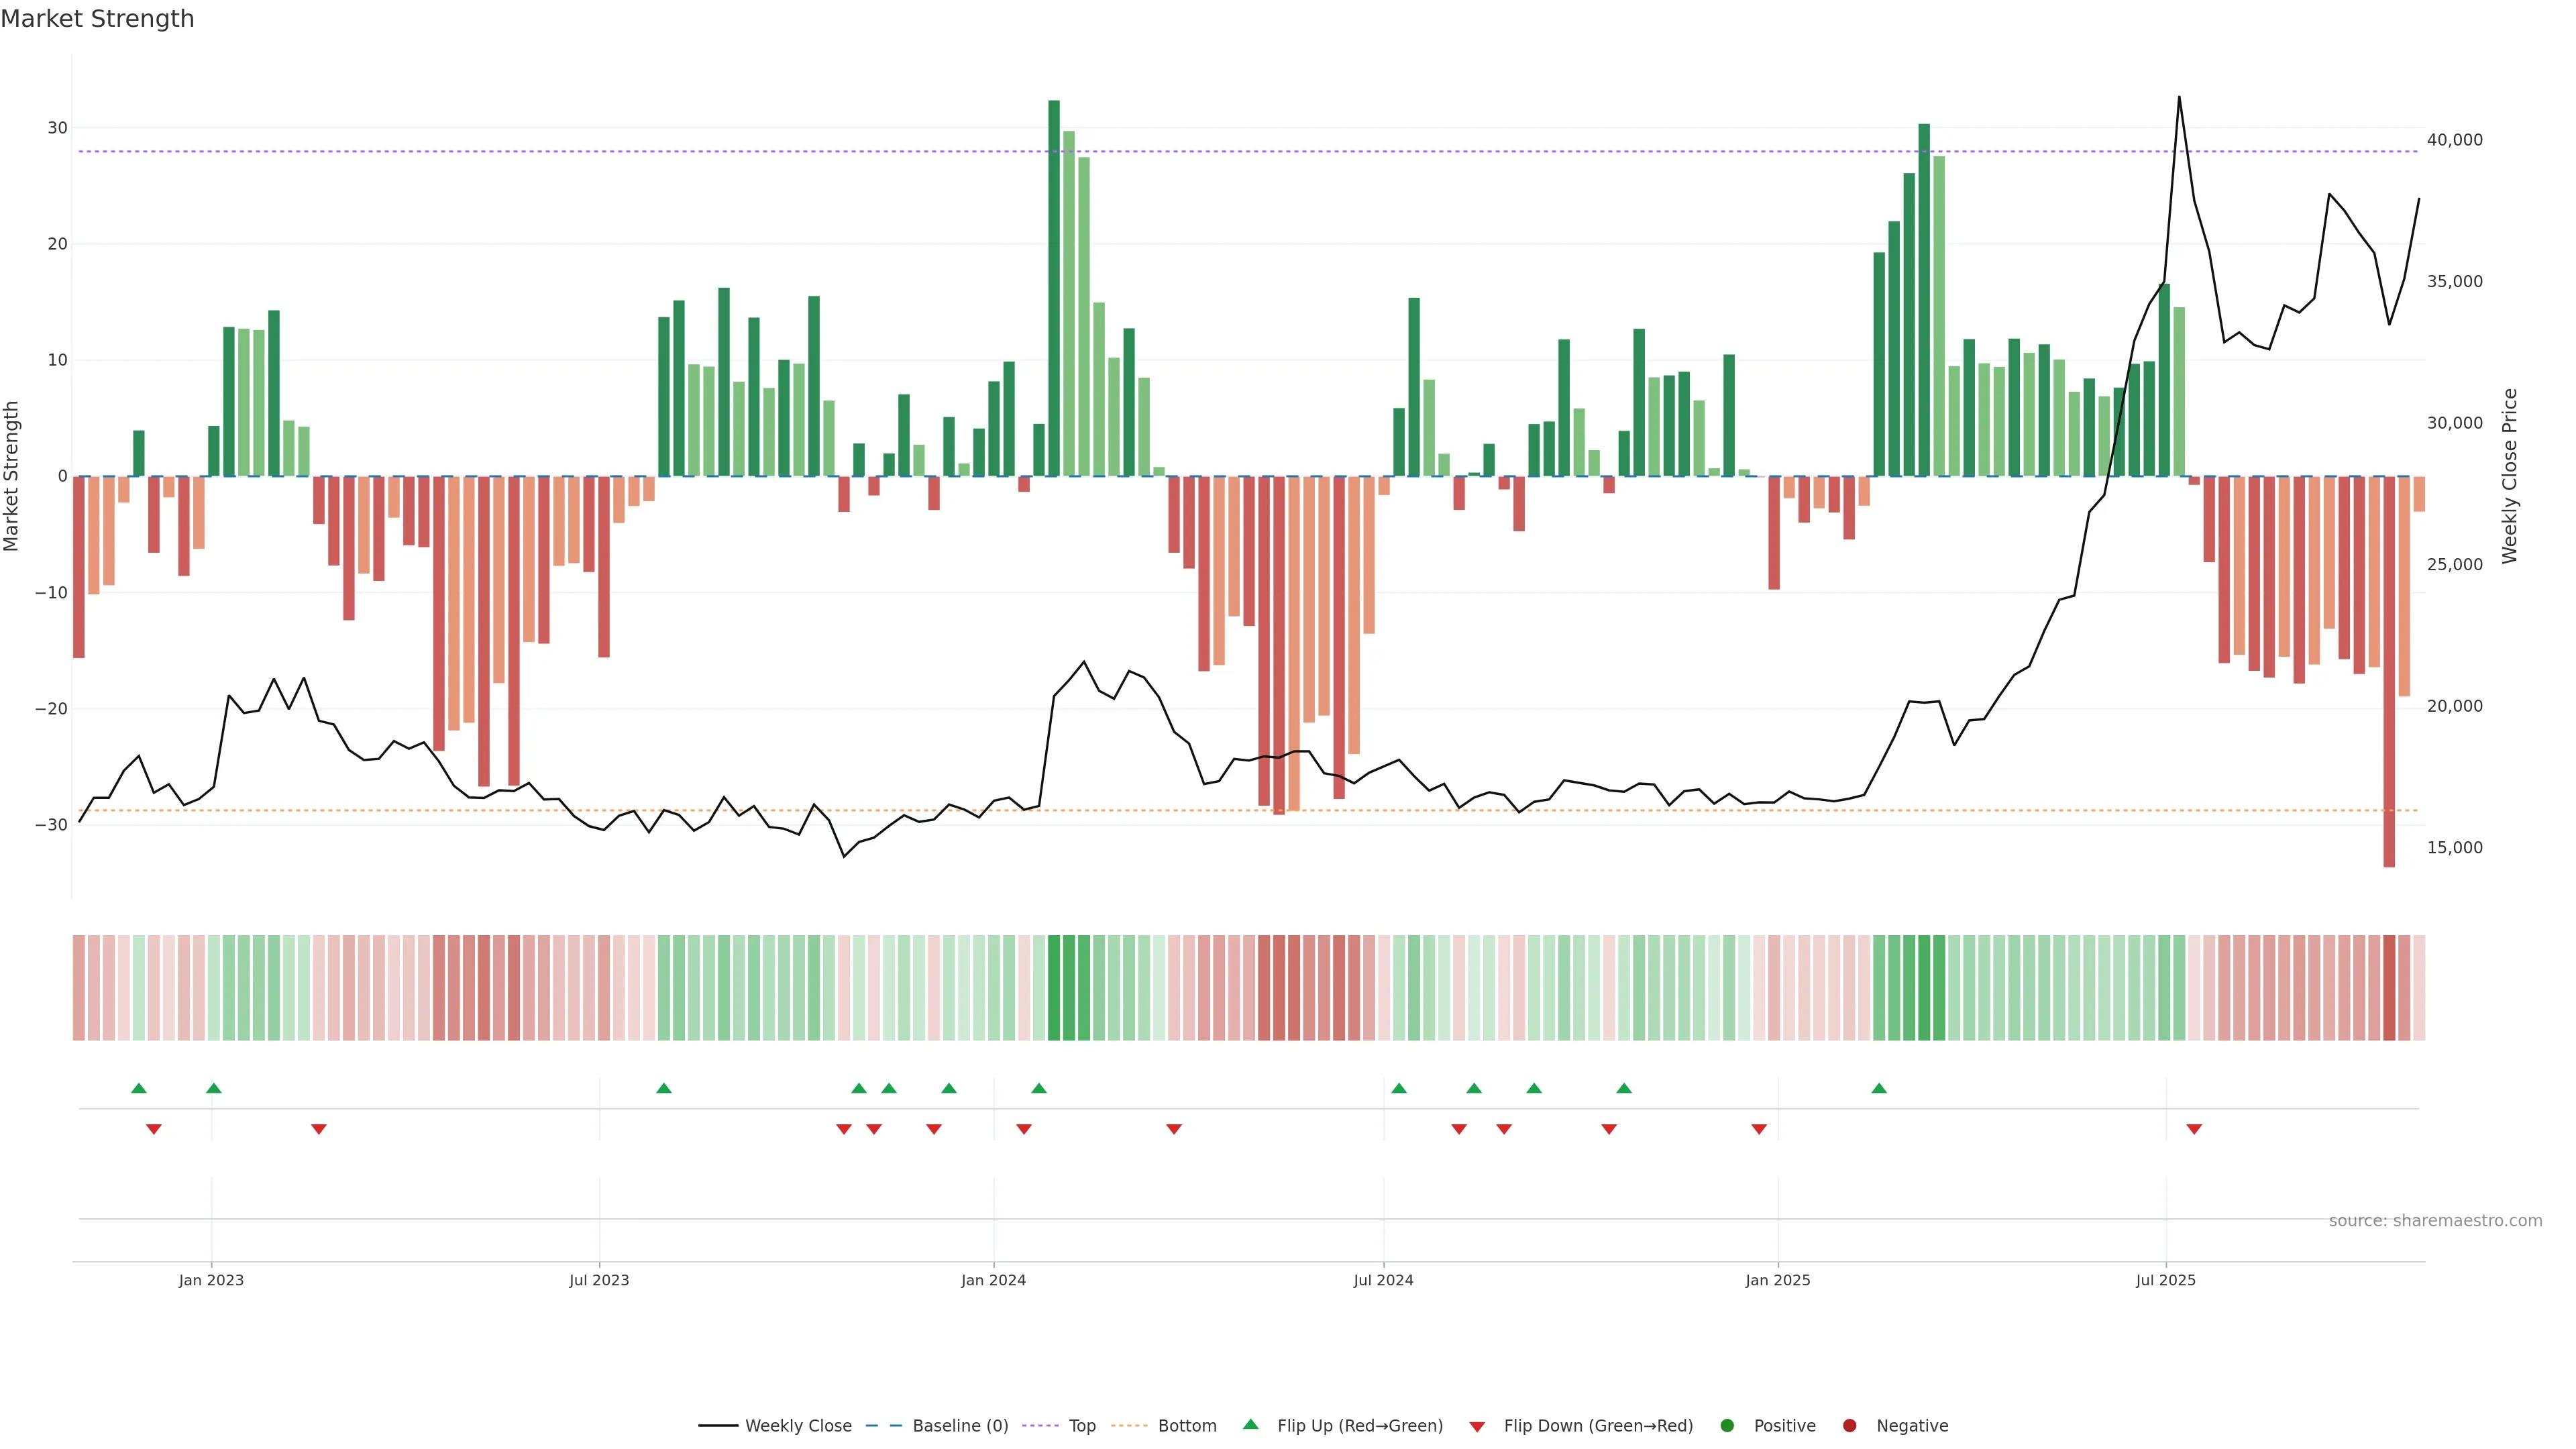Click the deepest red bar below -30
Image resolution: width=2576 pixels, height=1449 pixels.
pyautogui.click(x=2389, y=670)
